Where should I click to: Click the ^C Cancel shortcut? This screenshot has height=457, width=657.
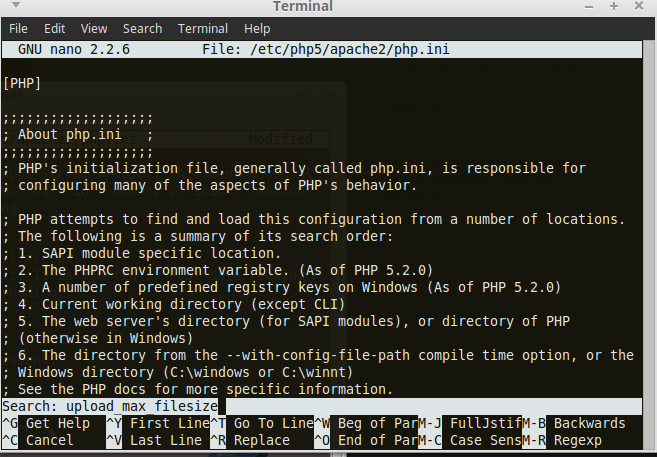38,441
